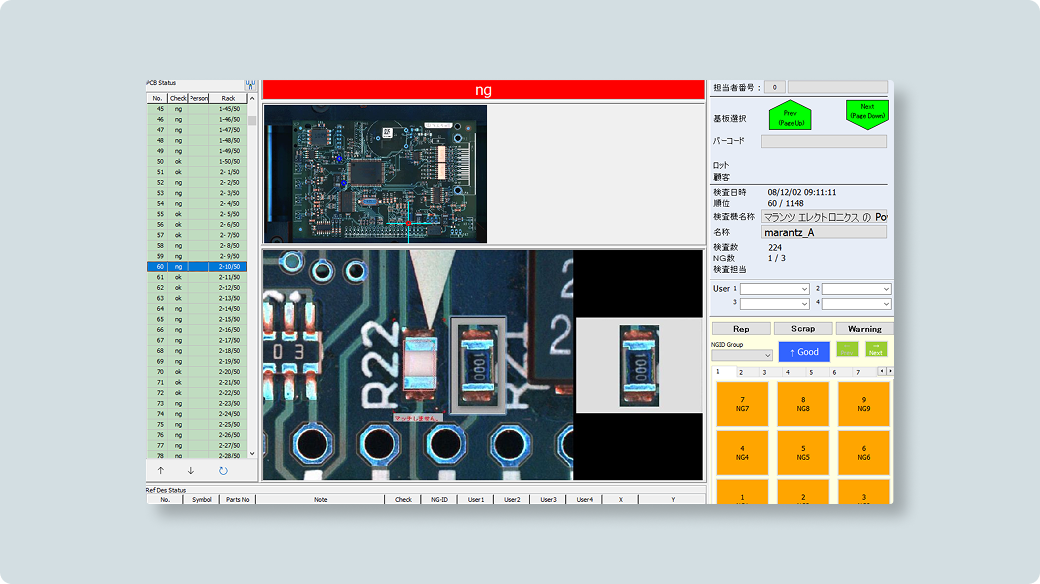1040x584 pixels.
Task: Expand the NGID Group combo box
Action: tap(741, 355)
